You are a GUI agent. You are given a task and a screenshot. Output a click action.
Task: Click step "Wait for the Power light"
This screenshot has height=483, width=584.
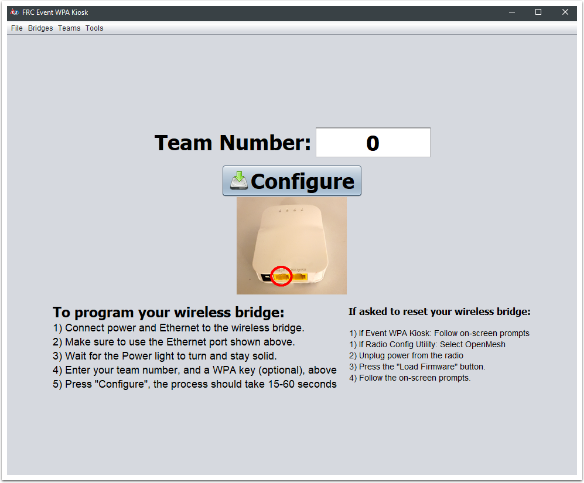tap(165, 356)
